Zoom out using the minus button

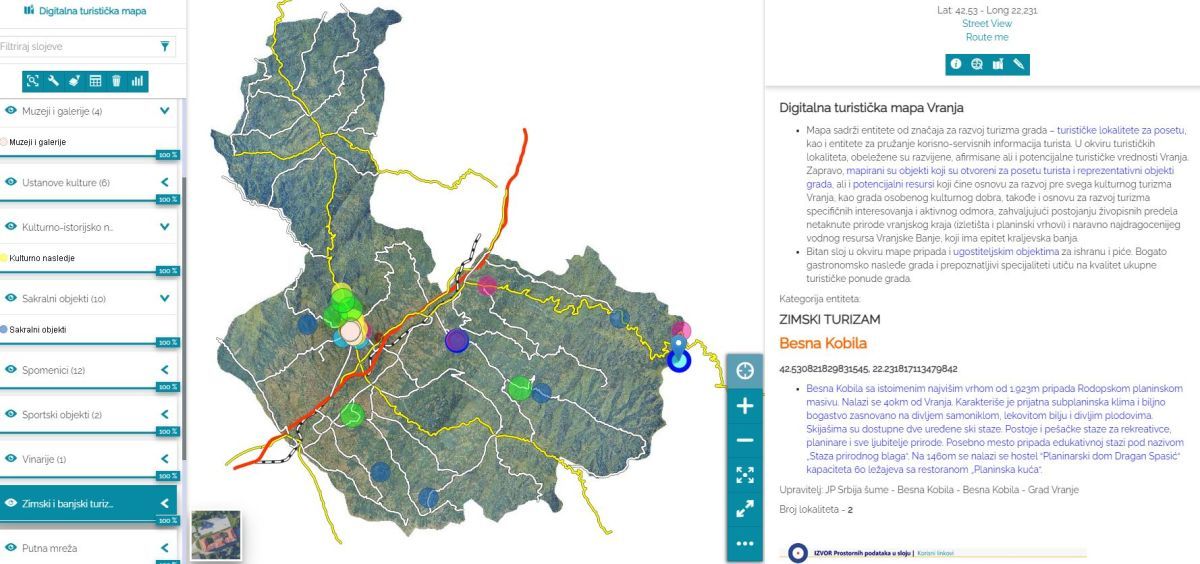pos(744,440)
